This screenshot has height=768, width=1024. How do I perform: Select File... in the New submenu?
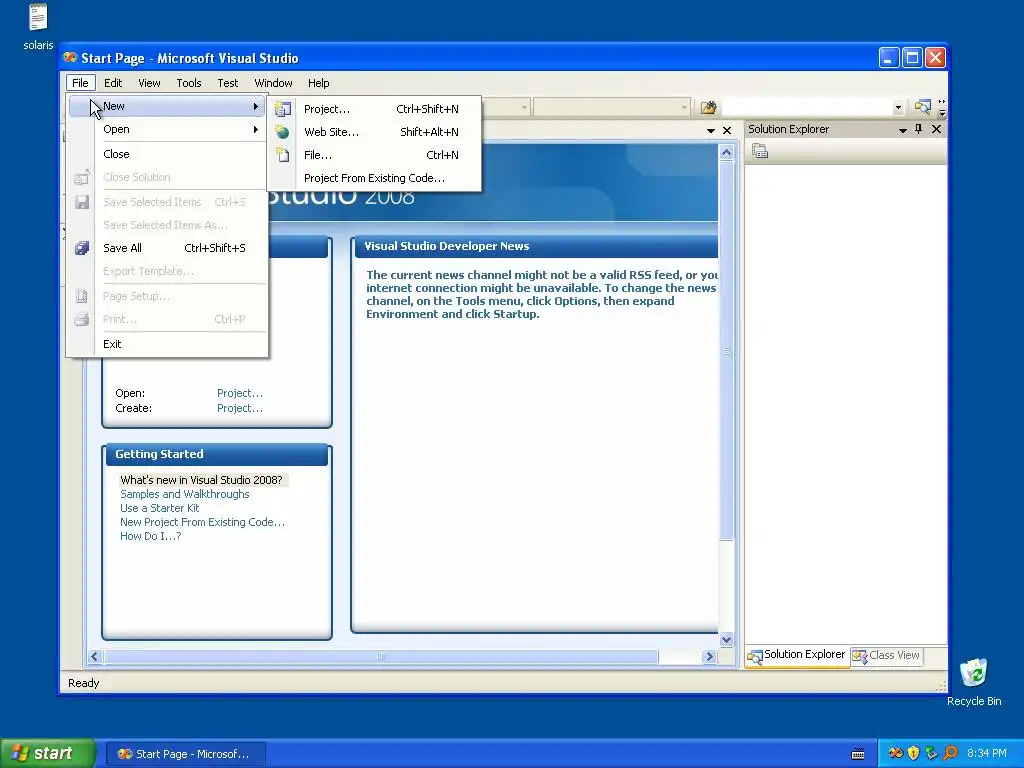(375, 155)
